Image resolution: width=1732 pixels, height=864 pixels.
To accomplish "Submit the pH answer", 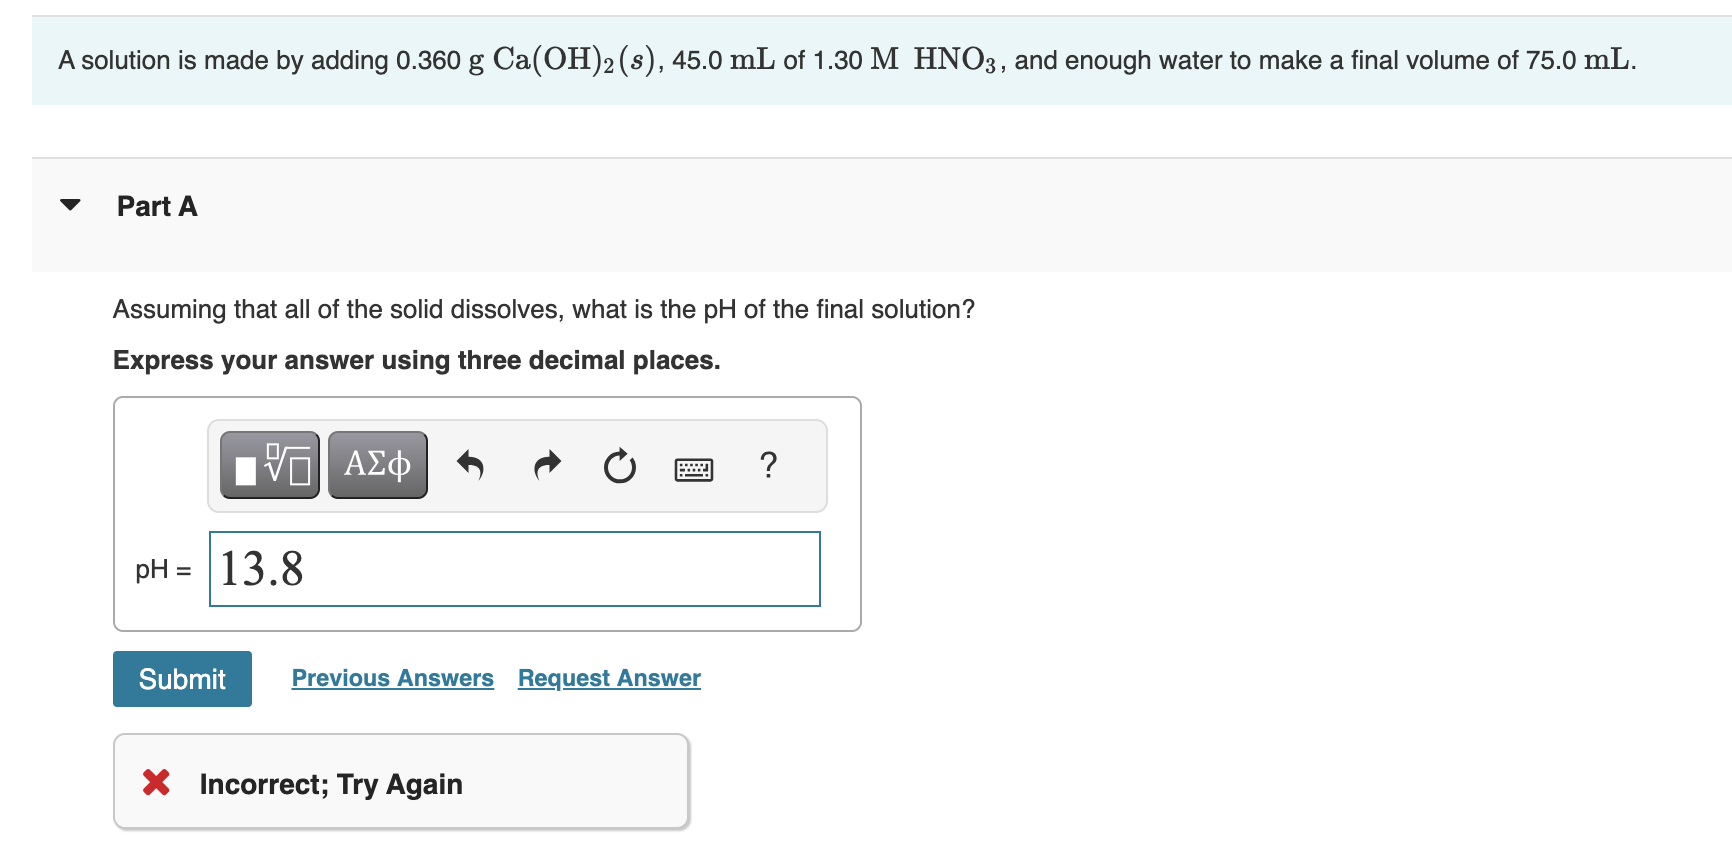I will coord(182,678).
